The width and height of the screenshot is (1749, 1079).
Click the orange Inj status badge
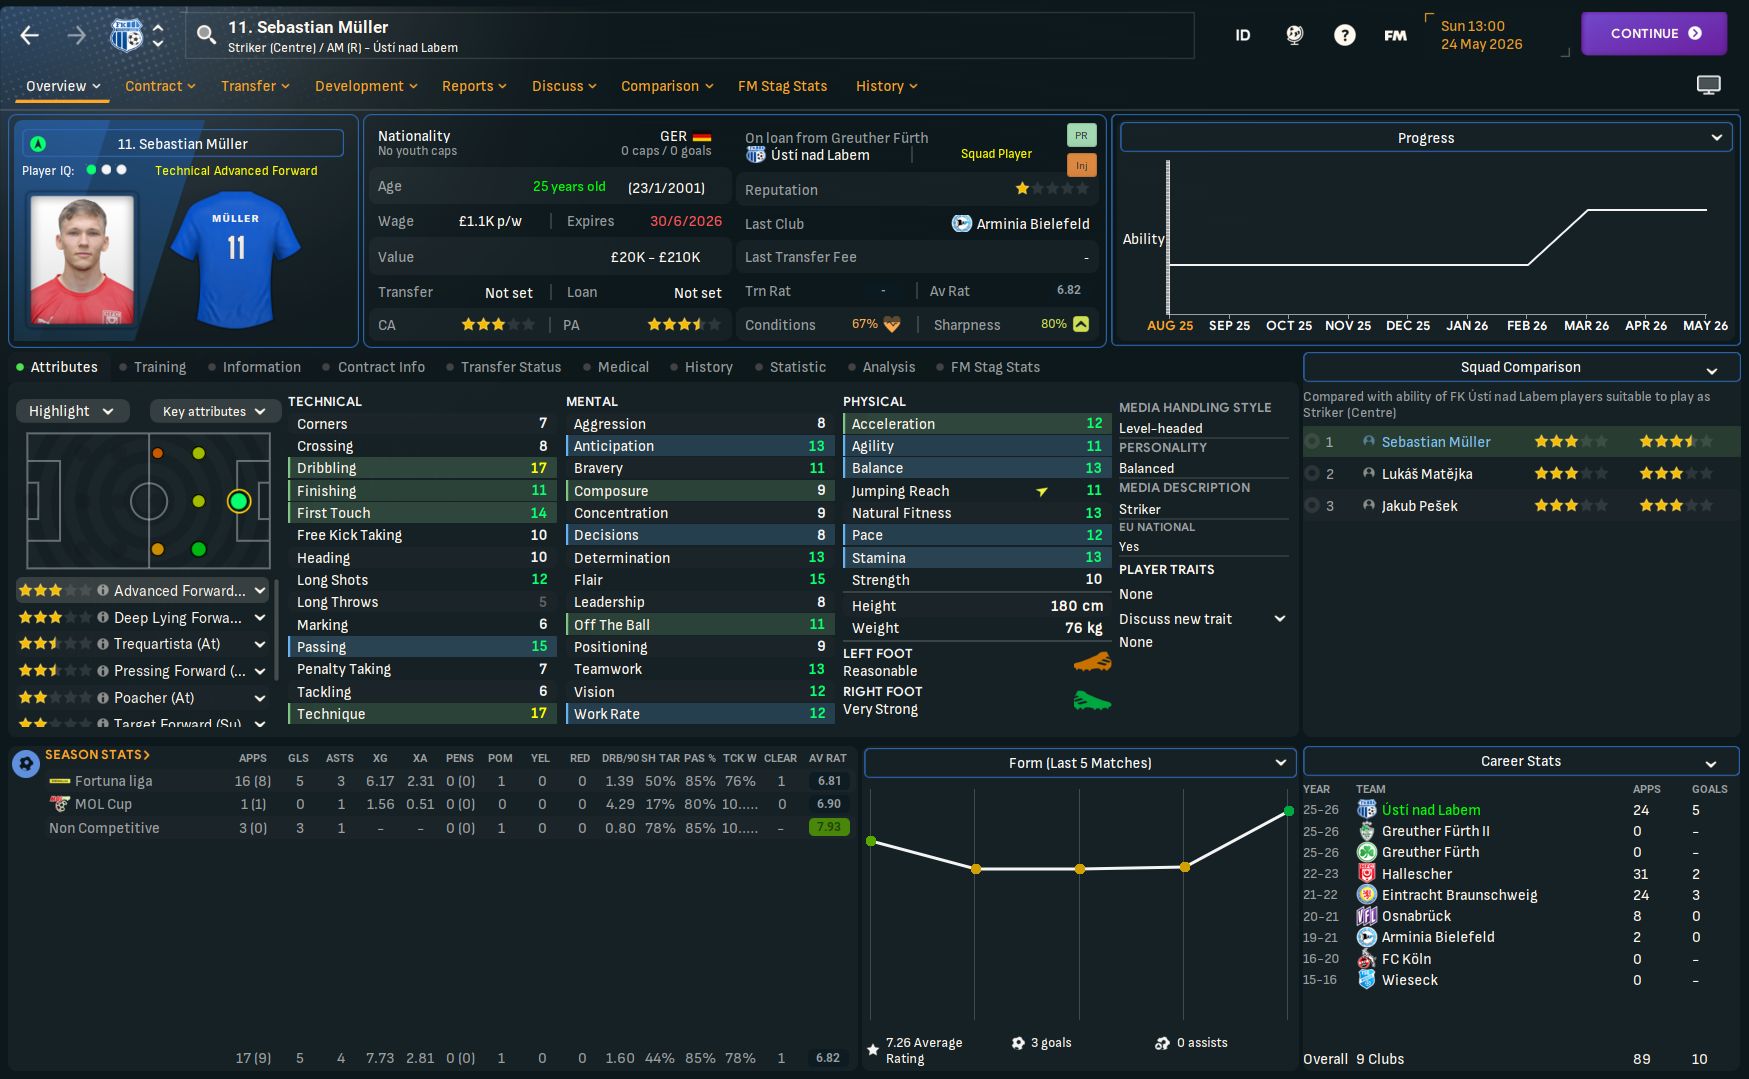pyautogui.click(x=1081, y=165)
